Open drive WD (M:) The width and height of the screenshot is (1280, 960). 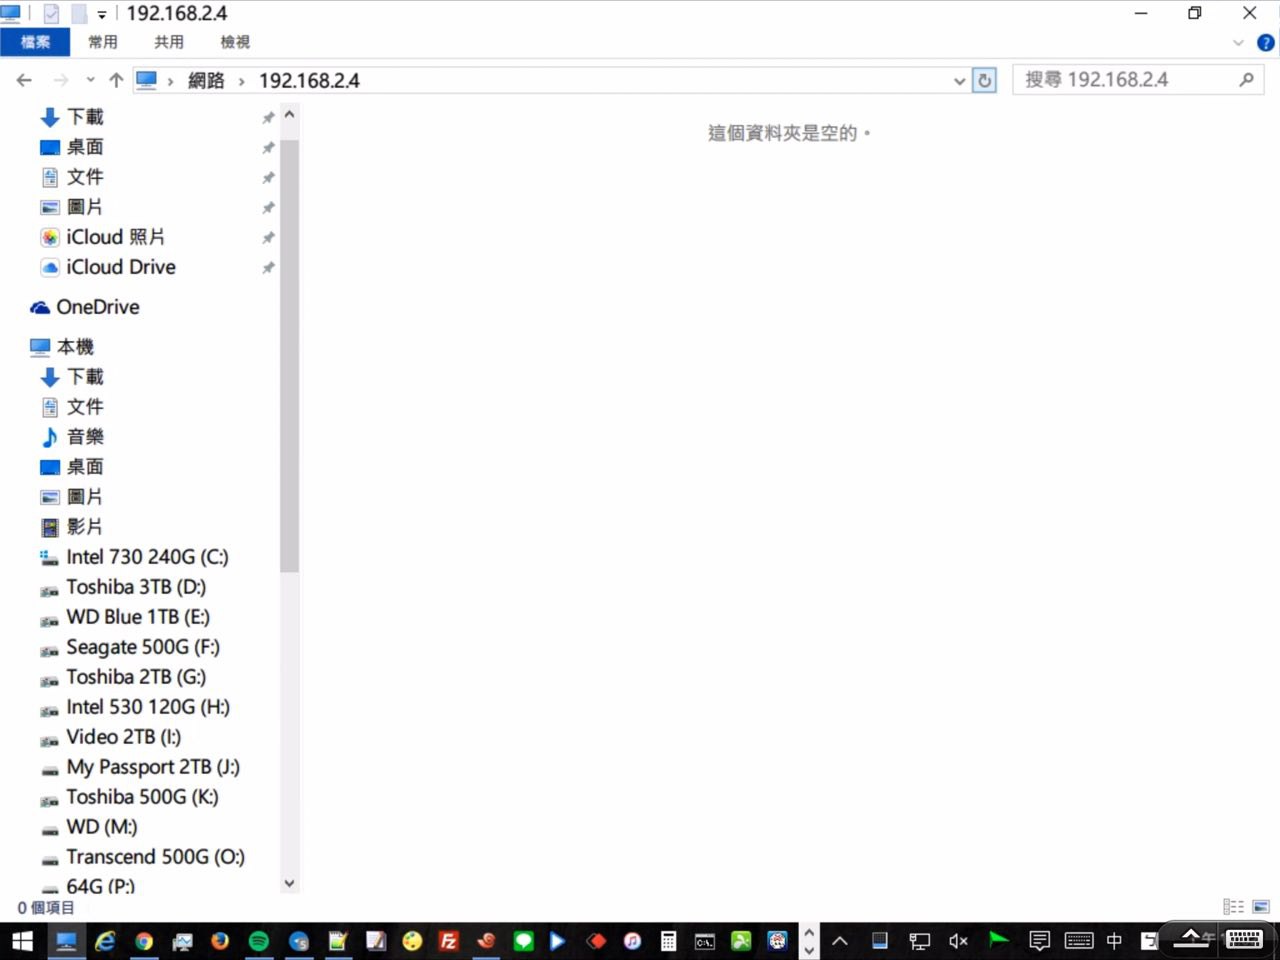pyautogui.click(x=101, y=827)
